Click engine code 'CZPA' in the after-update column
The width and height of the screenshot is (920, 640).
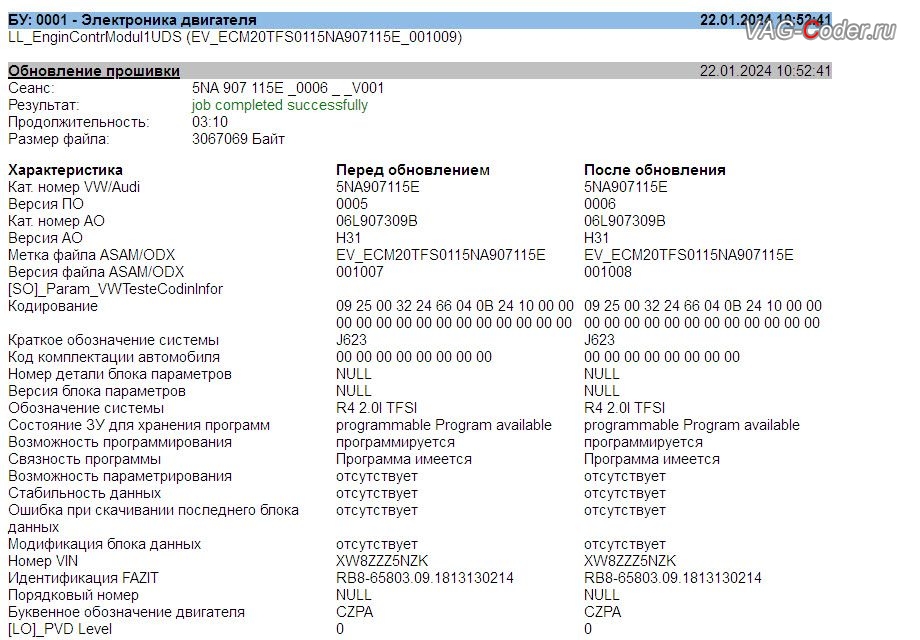pos(602,612)
